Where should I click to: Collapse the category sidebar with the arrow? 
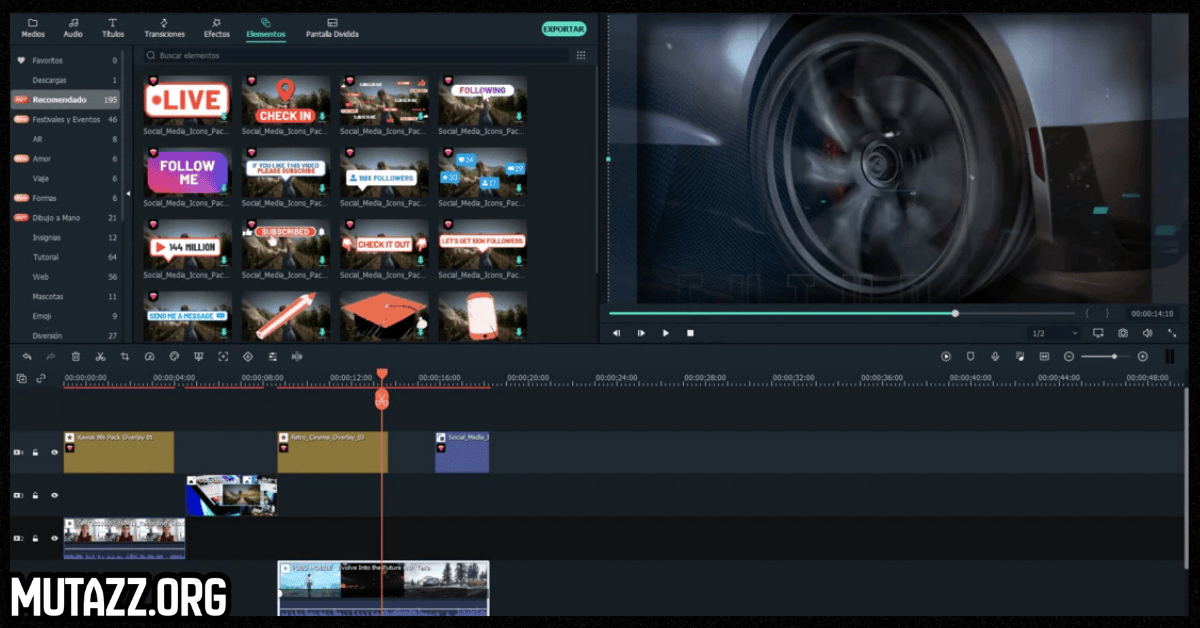(x=127, y=194)
